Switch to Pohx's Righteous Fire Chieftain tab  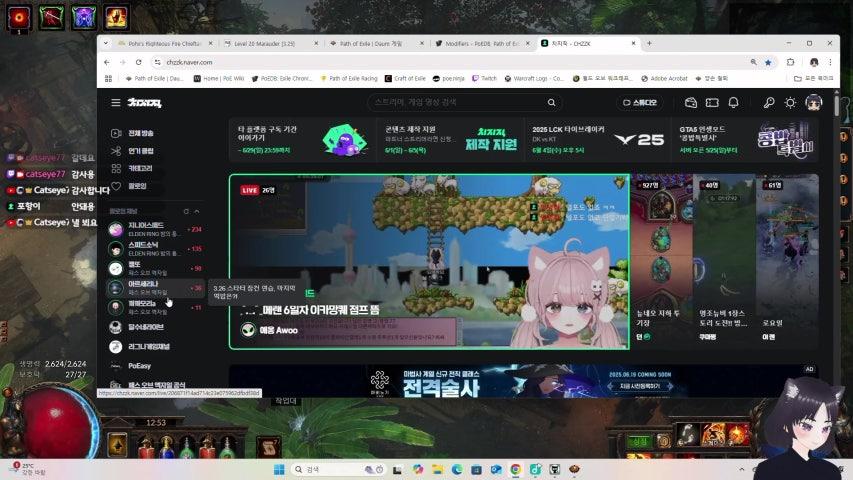pos(163,44)
